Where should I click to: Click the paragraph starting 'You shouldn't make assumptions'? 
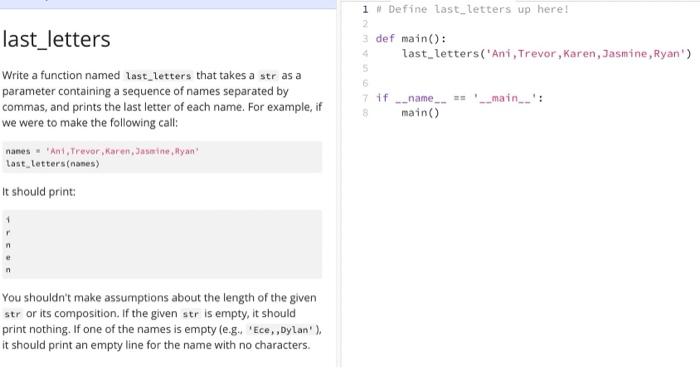(x=162, y=321)
